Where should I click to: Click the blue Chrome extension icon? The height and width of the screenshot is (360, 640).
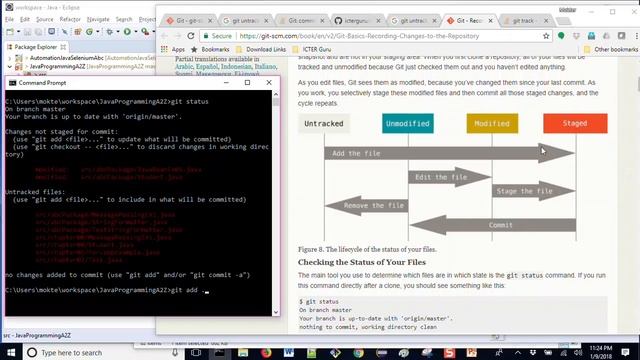(591, 36)
